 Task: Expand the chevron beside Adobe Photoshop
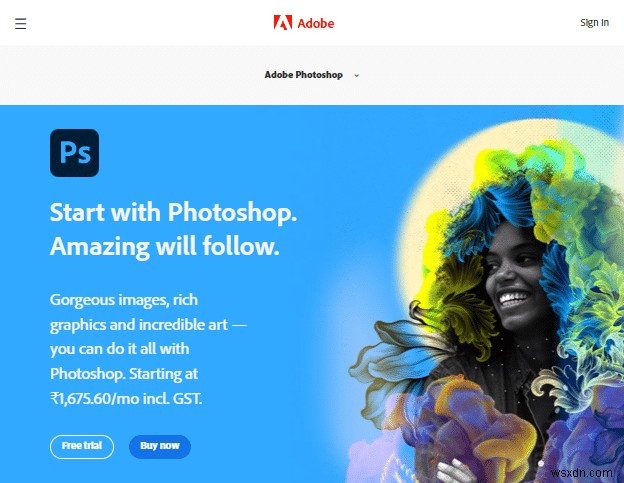click(x=357, y=75)
